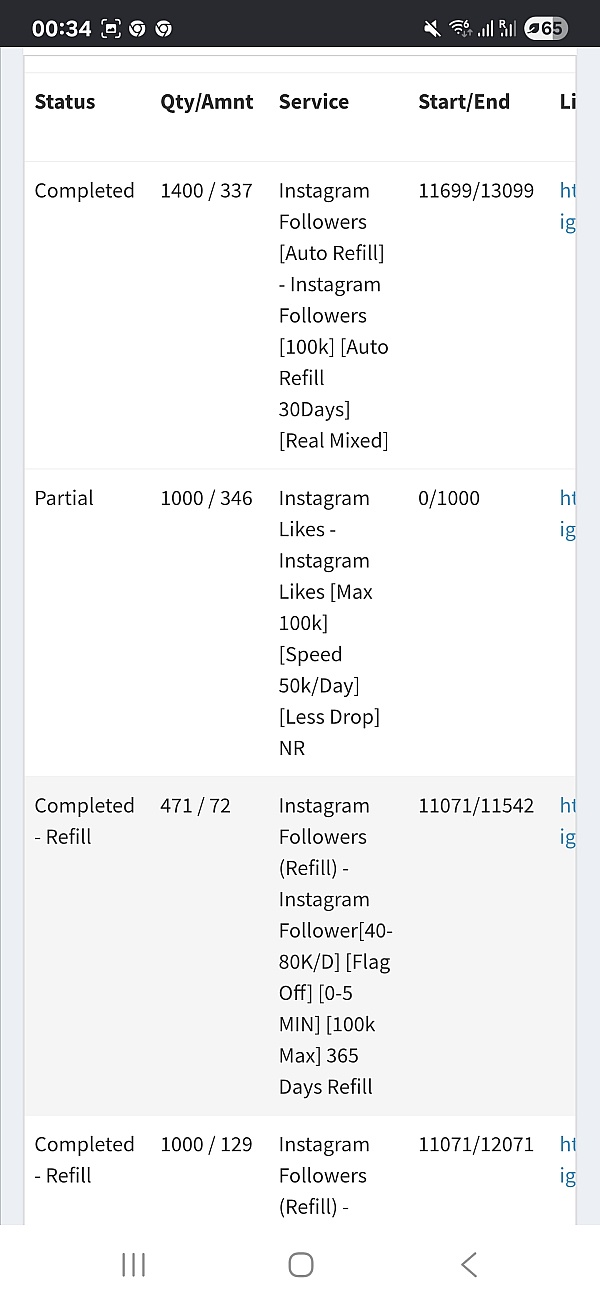Screen dimensions: 600x1300
Task: Click the Start/End column header
Action: coord(464,102)
